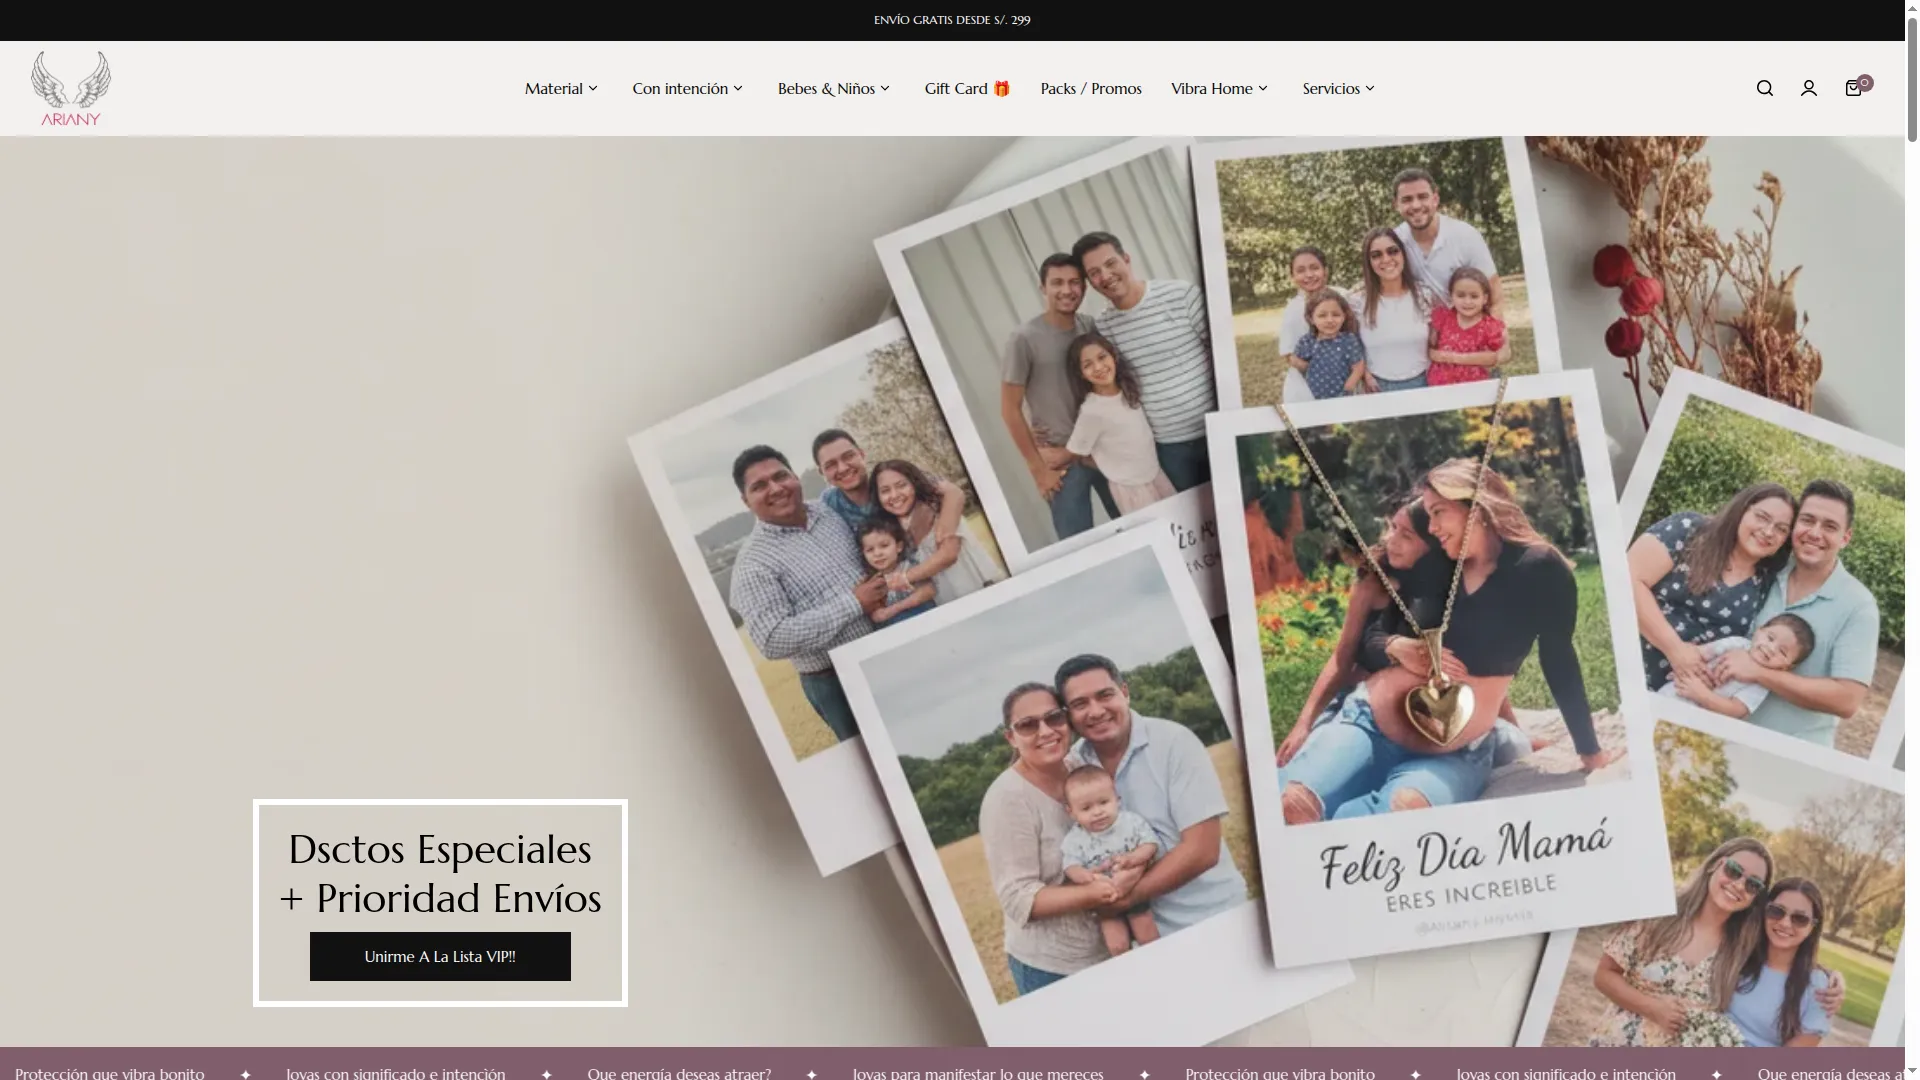
Task: Expand the Con intención menu chevron
Action: tap(738, 89)
